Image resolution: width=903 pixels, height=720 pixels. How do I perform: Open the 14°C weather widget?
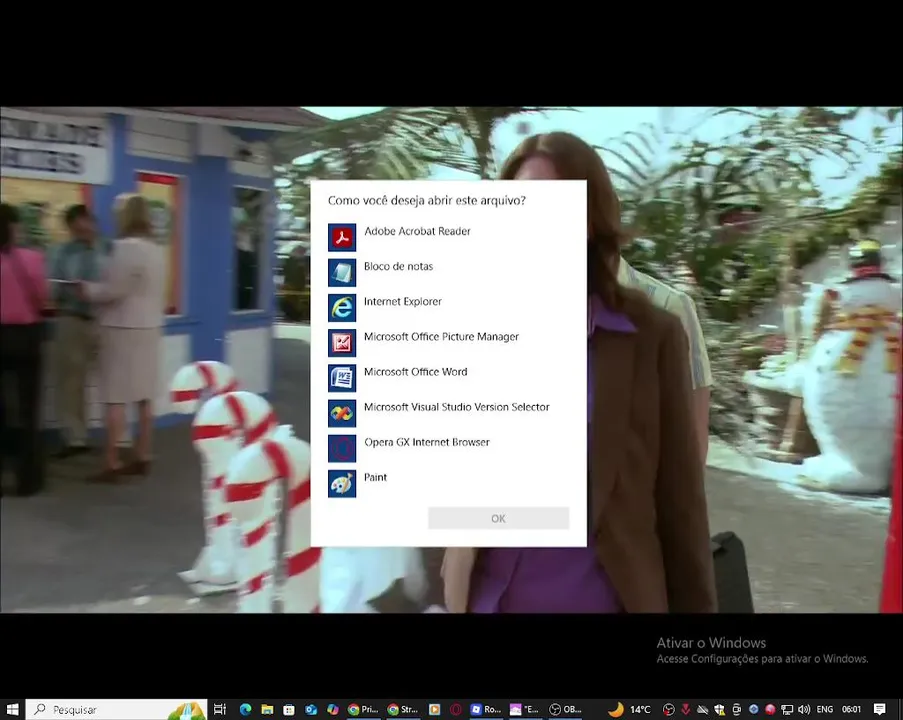click(629, 709)
